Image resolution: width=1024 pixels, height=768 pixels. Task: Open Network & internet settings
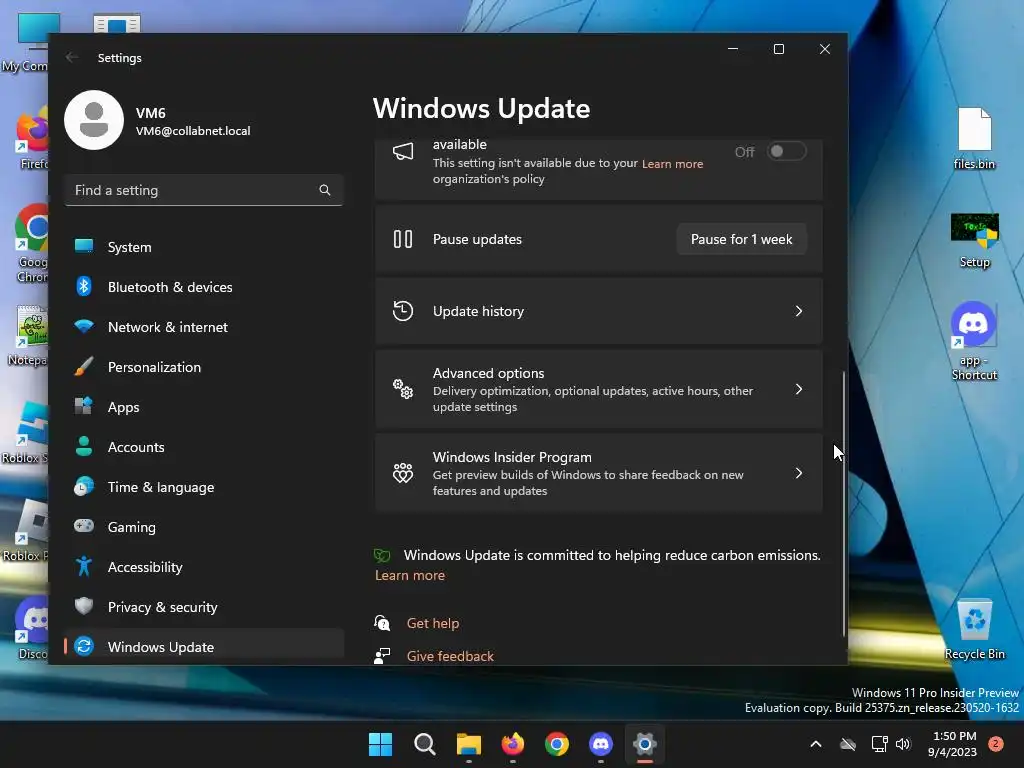pos(204,327)
